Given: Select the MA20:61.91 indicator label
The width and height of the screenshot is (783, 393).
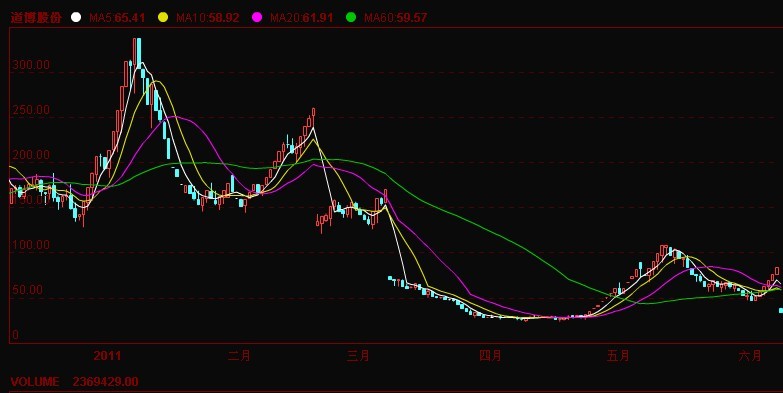Looking at the screenshot, I should click(x=301, y=18).
